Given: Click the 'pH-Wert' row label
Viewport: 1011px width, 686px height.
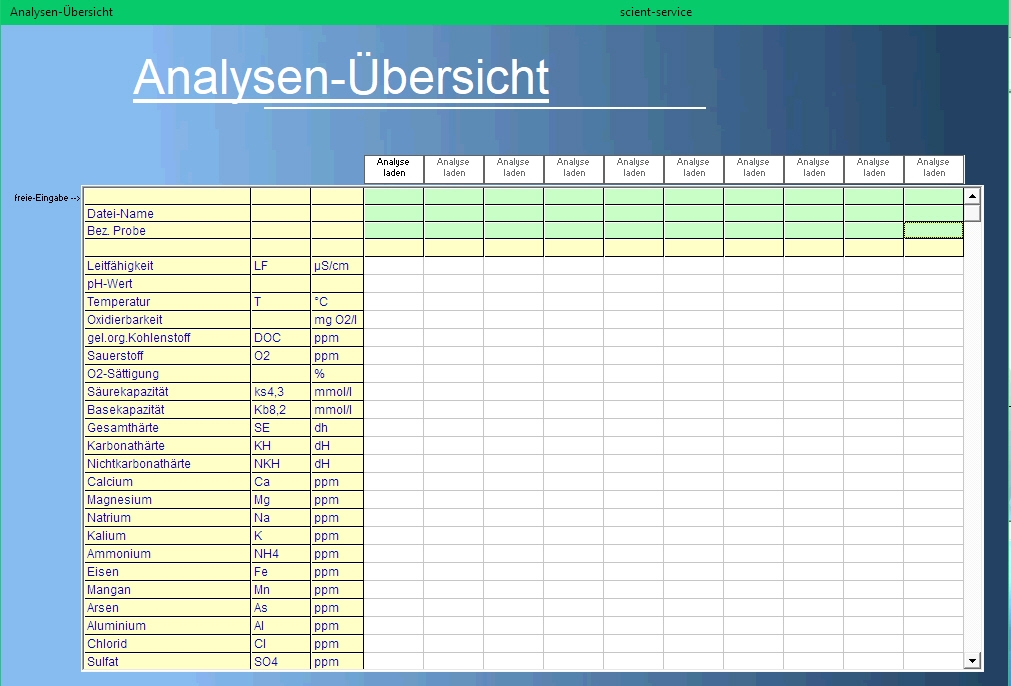Looking at the screenshot, I should [167, 284].
